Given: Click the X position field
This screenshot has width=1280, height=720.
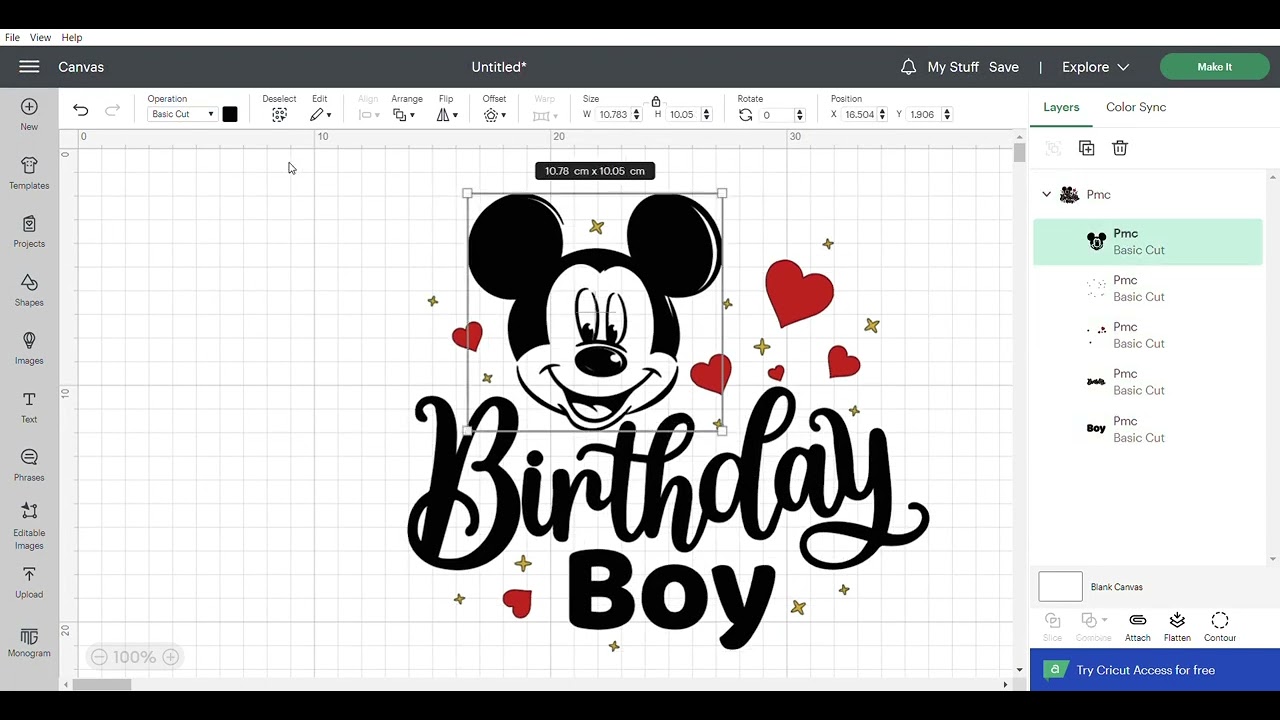Looking at the screenshot, I should click(x=860, y=115).
